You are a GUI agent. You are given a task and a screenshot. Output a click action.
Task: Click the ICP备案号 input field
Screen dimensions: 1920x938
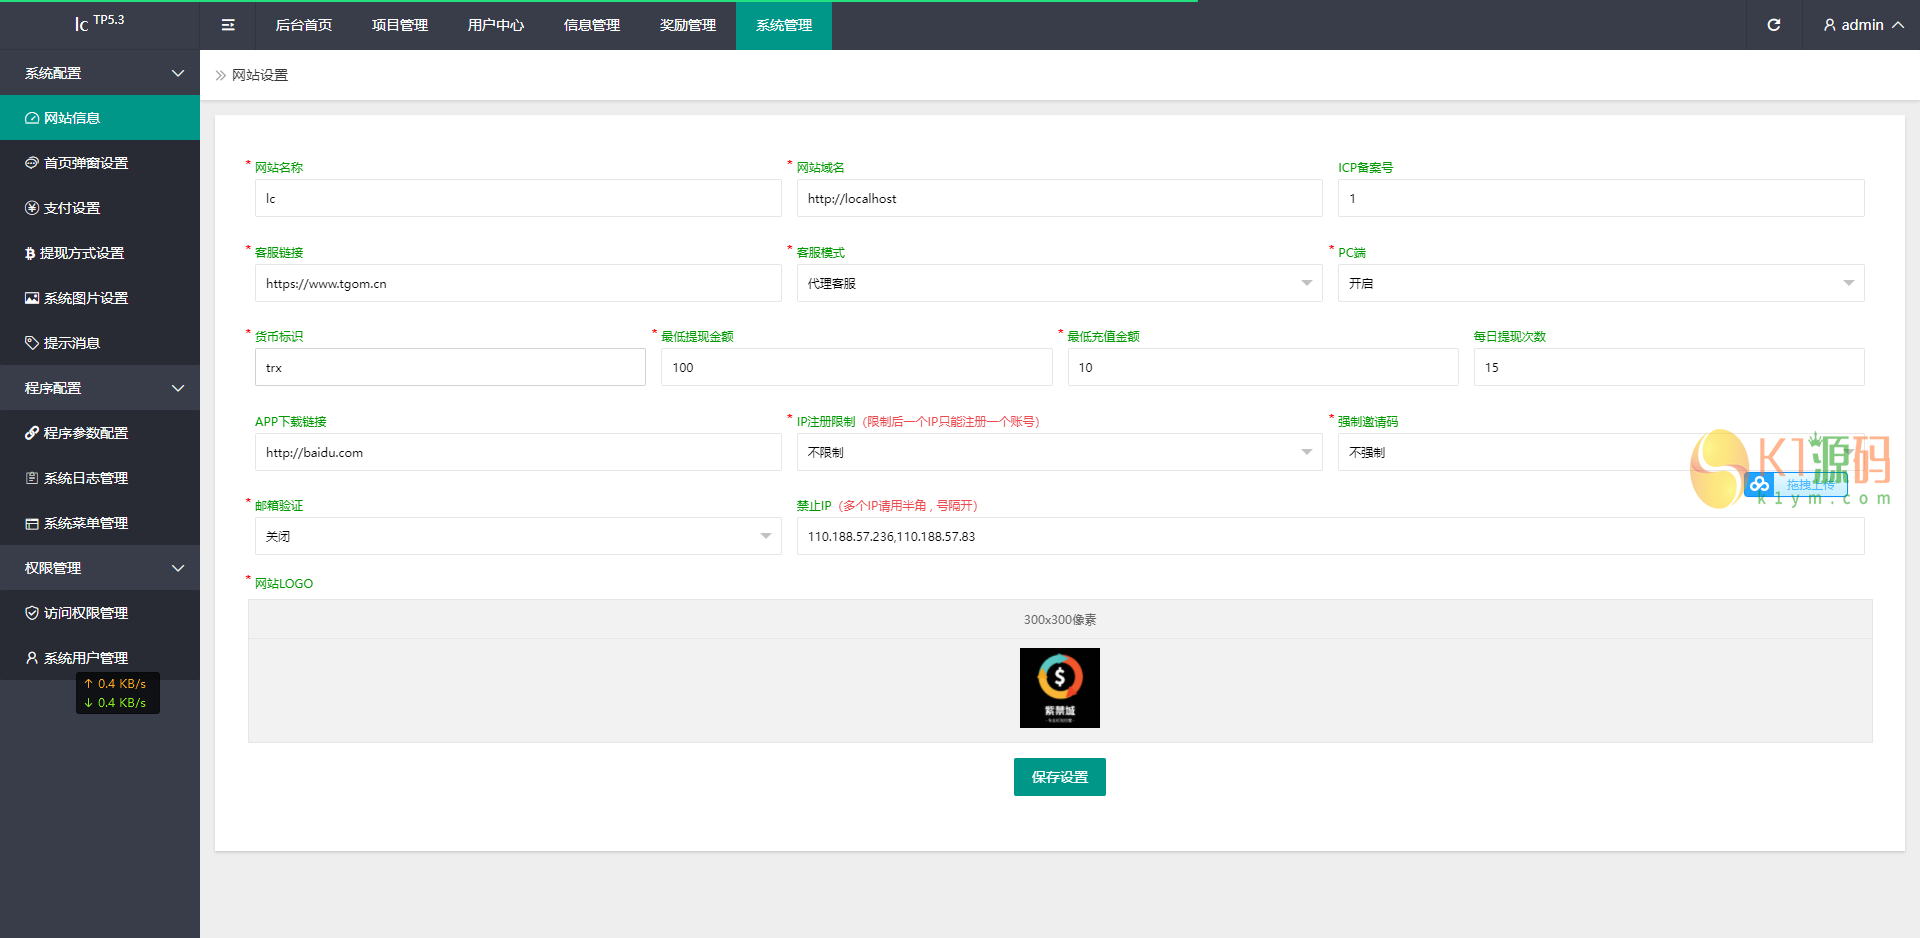pos(1601,198)
